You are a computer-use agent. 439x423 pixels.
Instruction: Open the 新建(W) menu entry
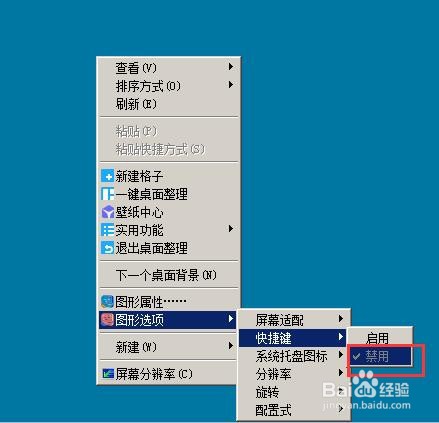pos(168,347)
